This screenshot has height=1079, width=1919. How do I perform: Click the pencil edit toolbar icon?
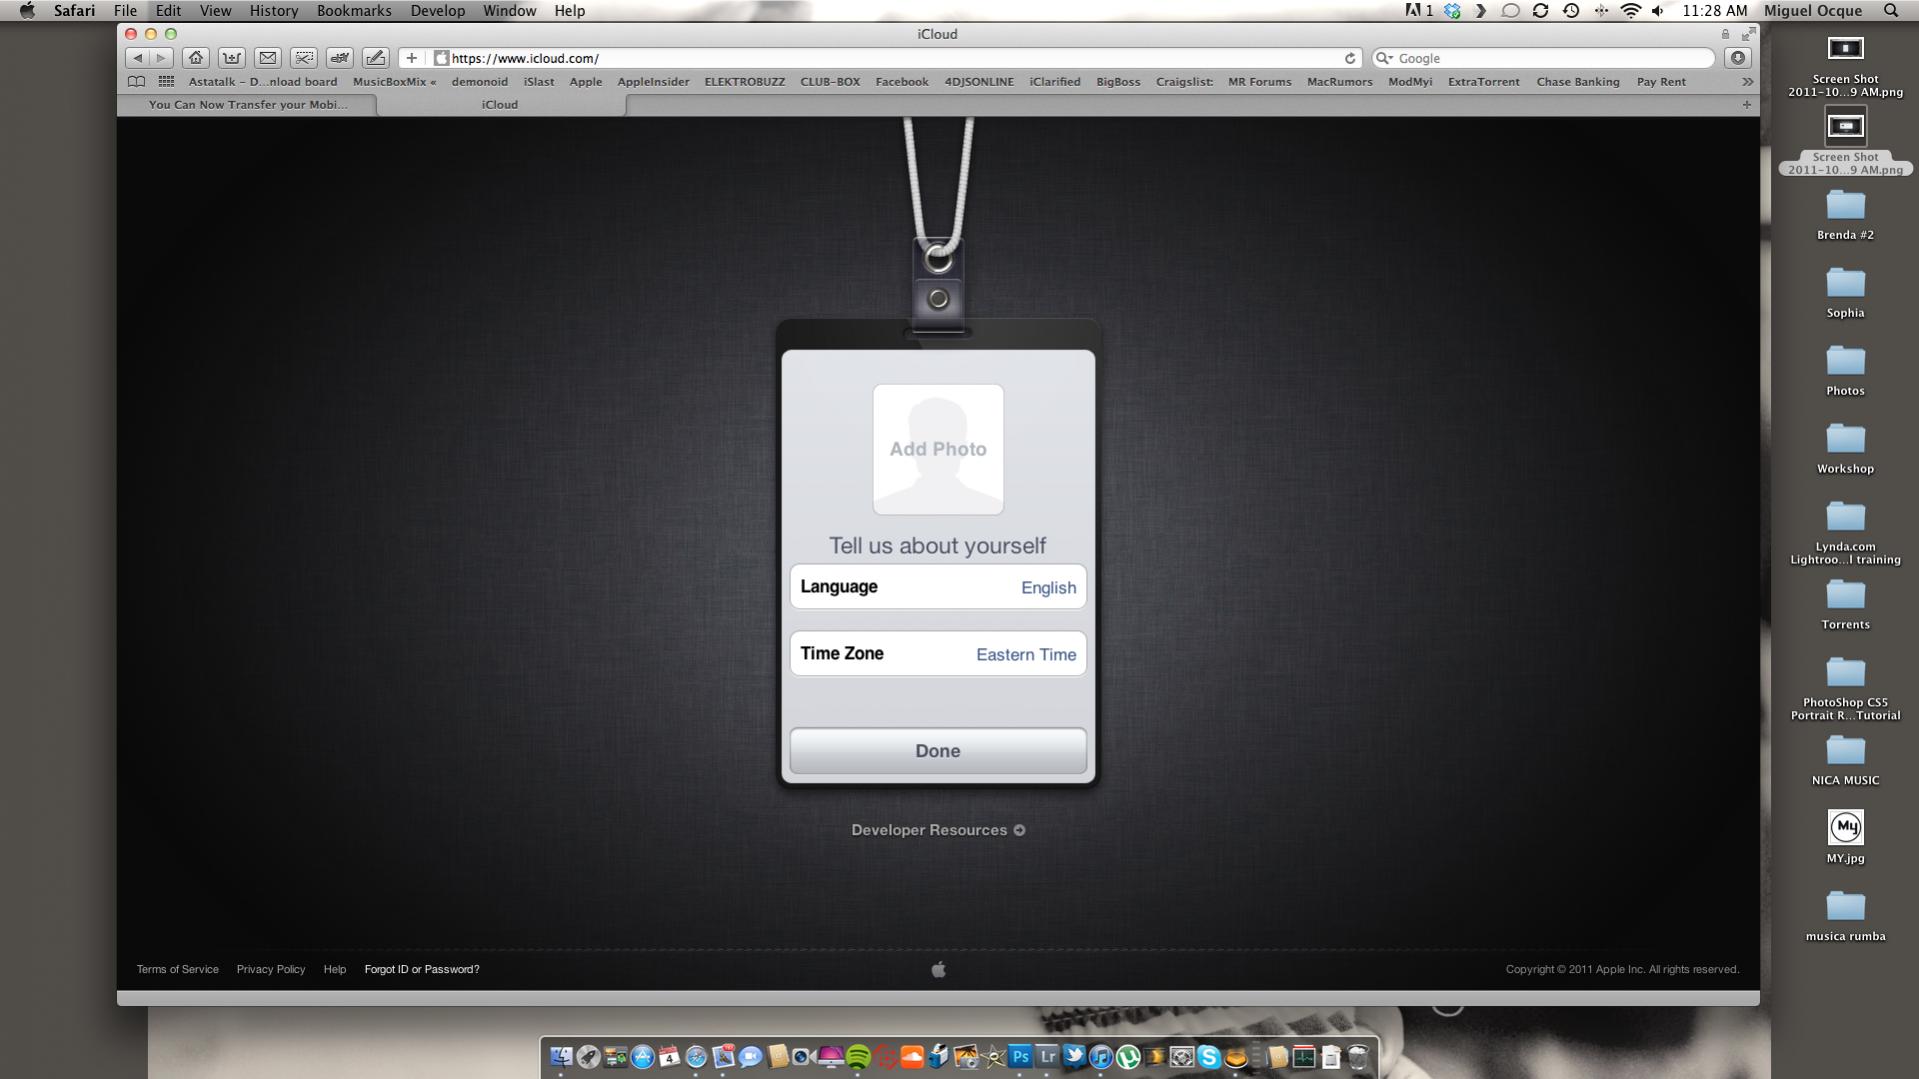pyautogui.click(x=376, y=58)
